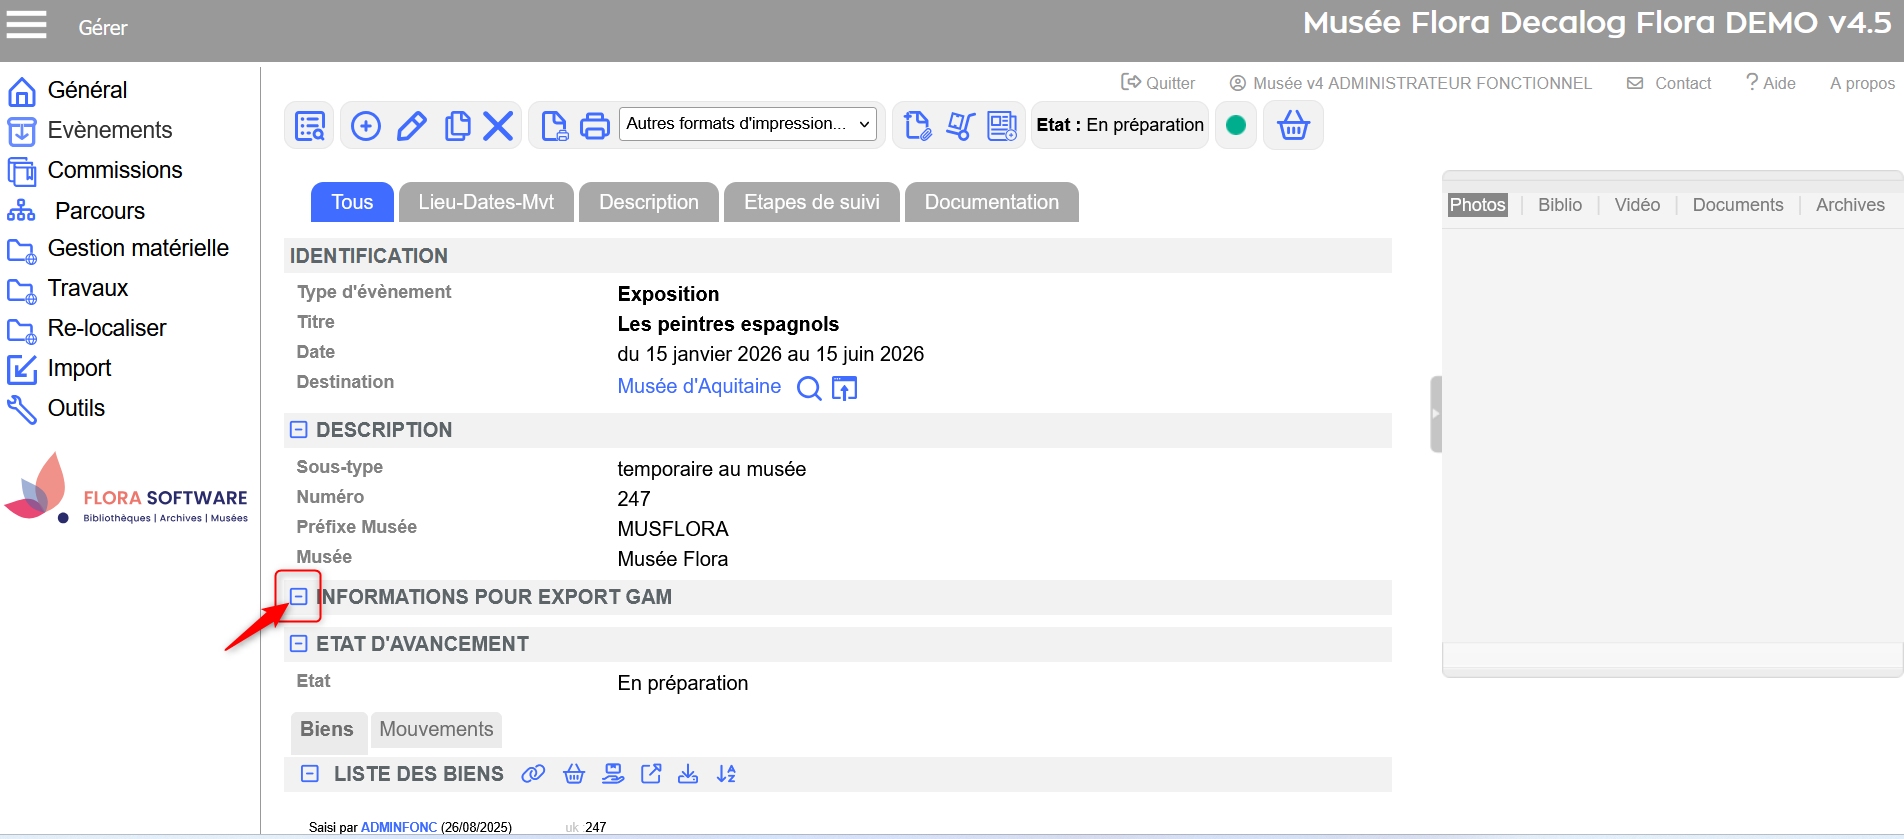Open the search list icon in toolbar
This screenshot has height=839, width=1904.
point(310,126)
